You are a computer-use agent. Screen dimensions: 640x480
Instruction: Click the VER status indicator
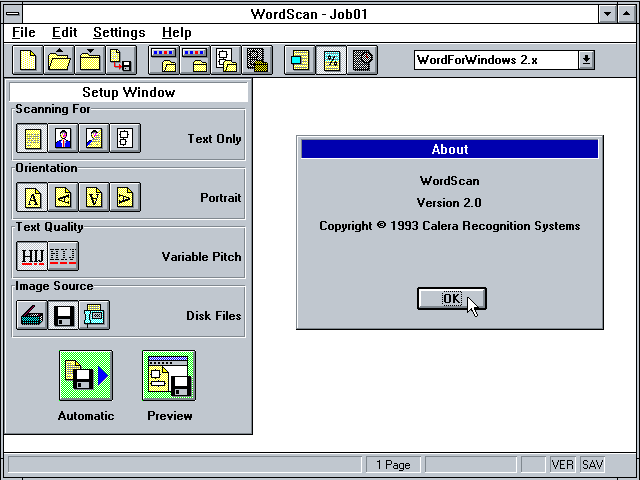562,464
